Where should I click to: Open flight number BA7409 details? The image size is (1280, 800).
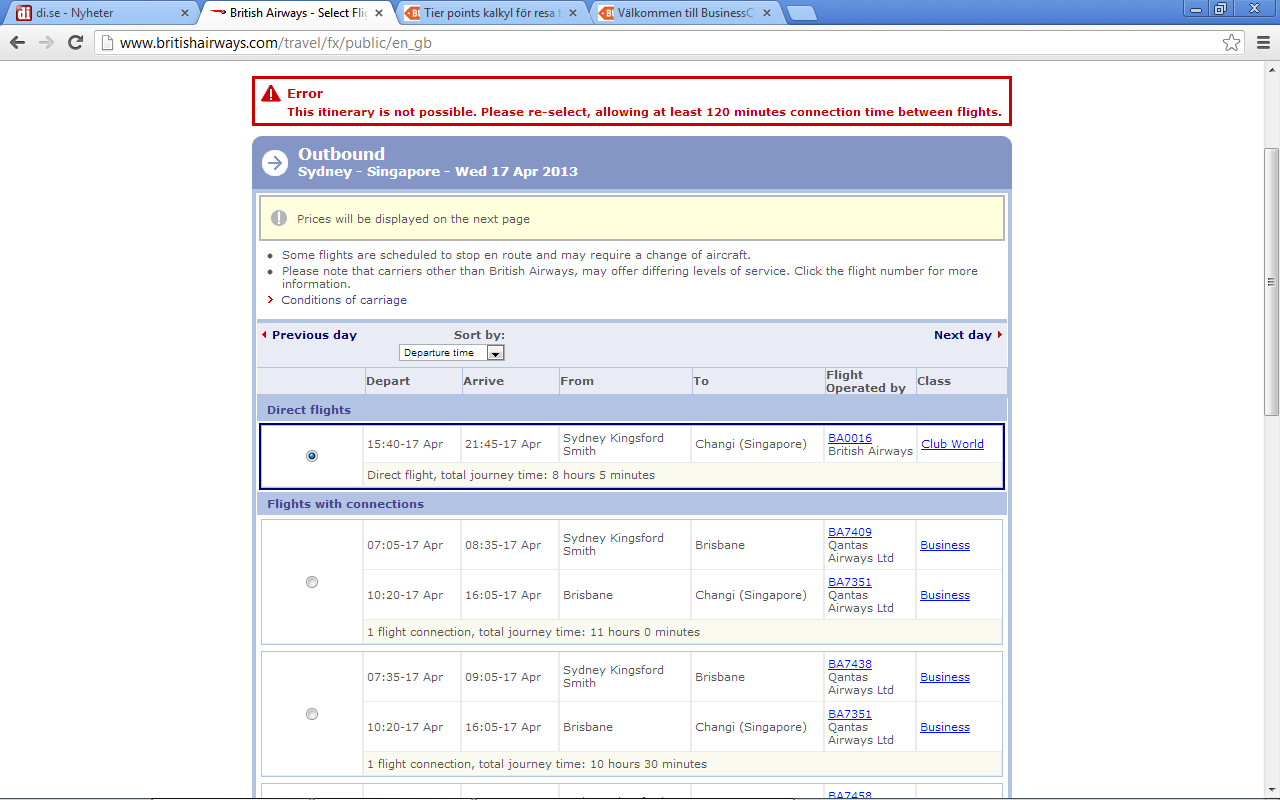click(850, 532)
